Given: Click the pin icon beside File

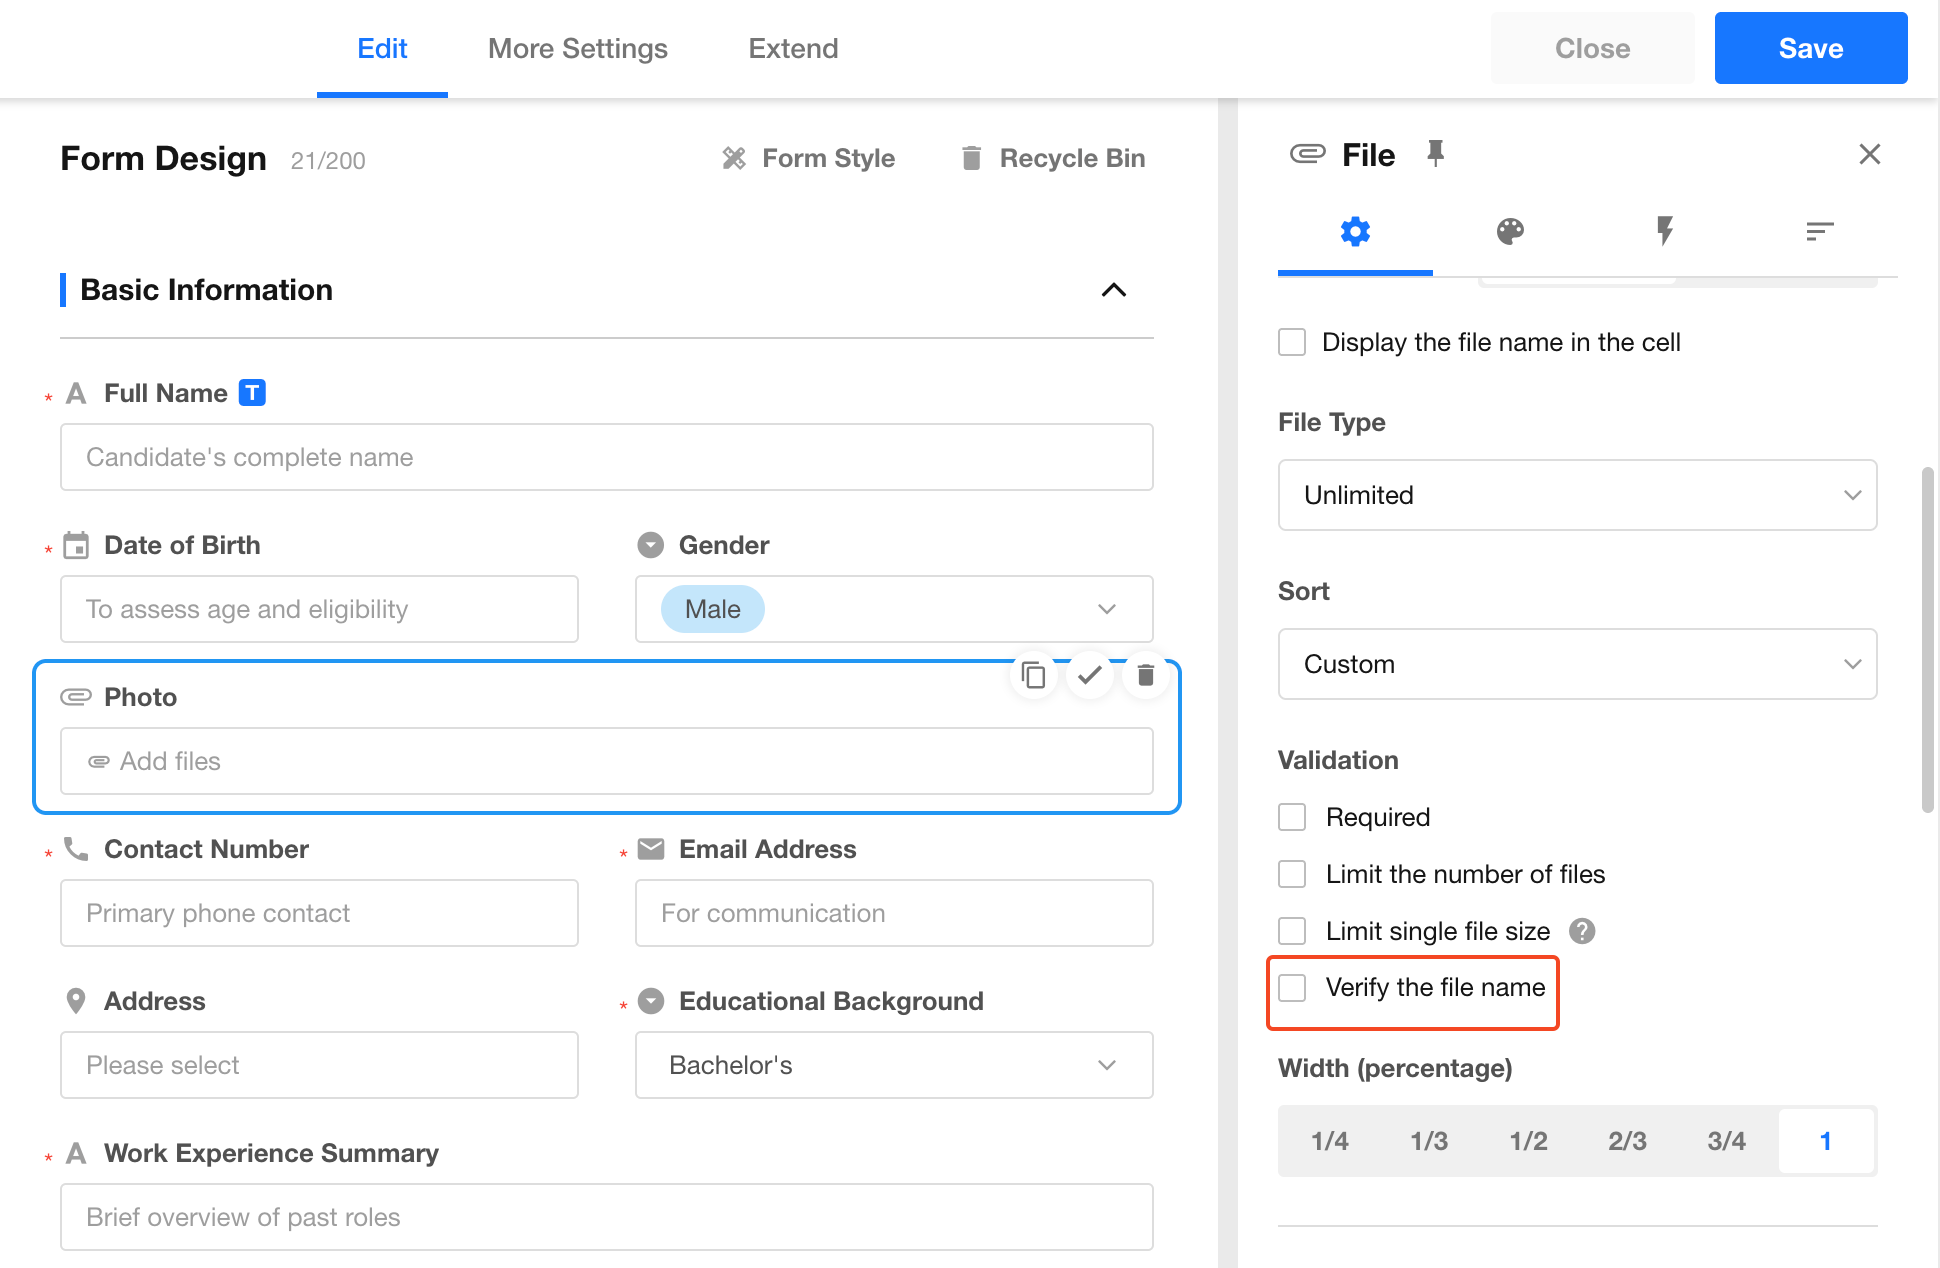Looking at the screenshot, I should coord(1435,154).
